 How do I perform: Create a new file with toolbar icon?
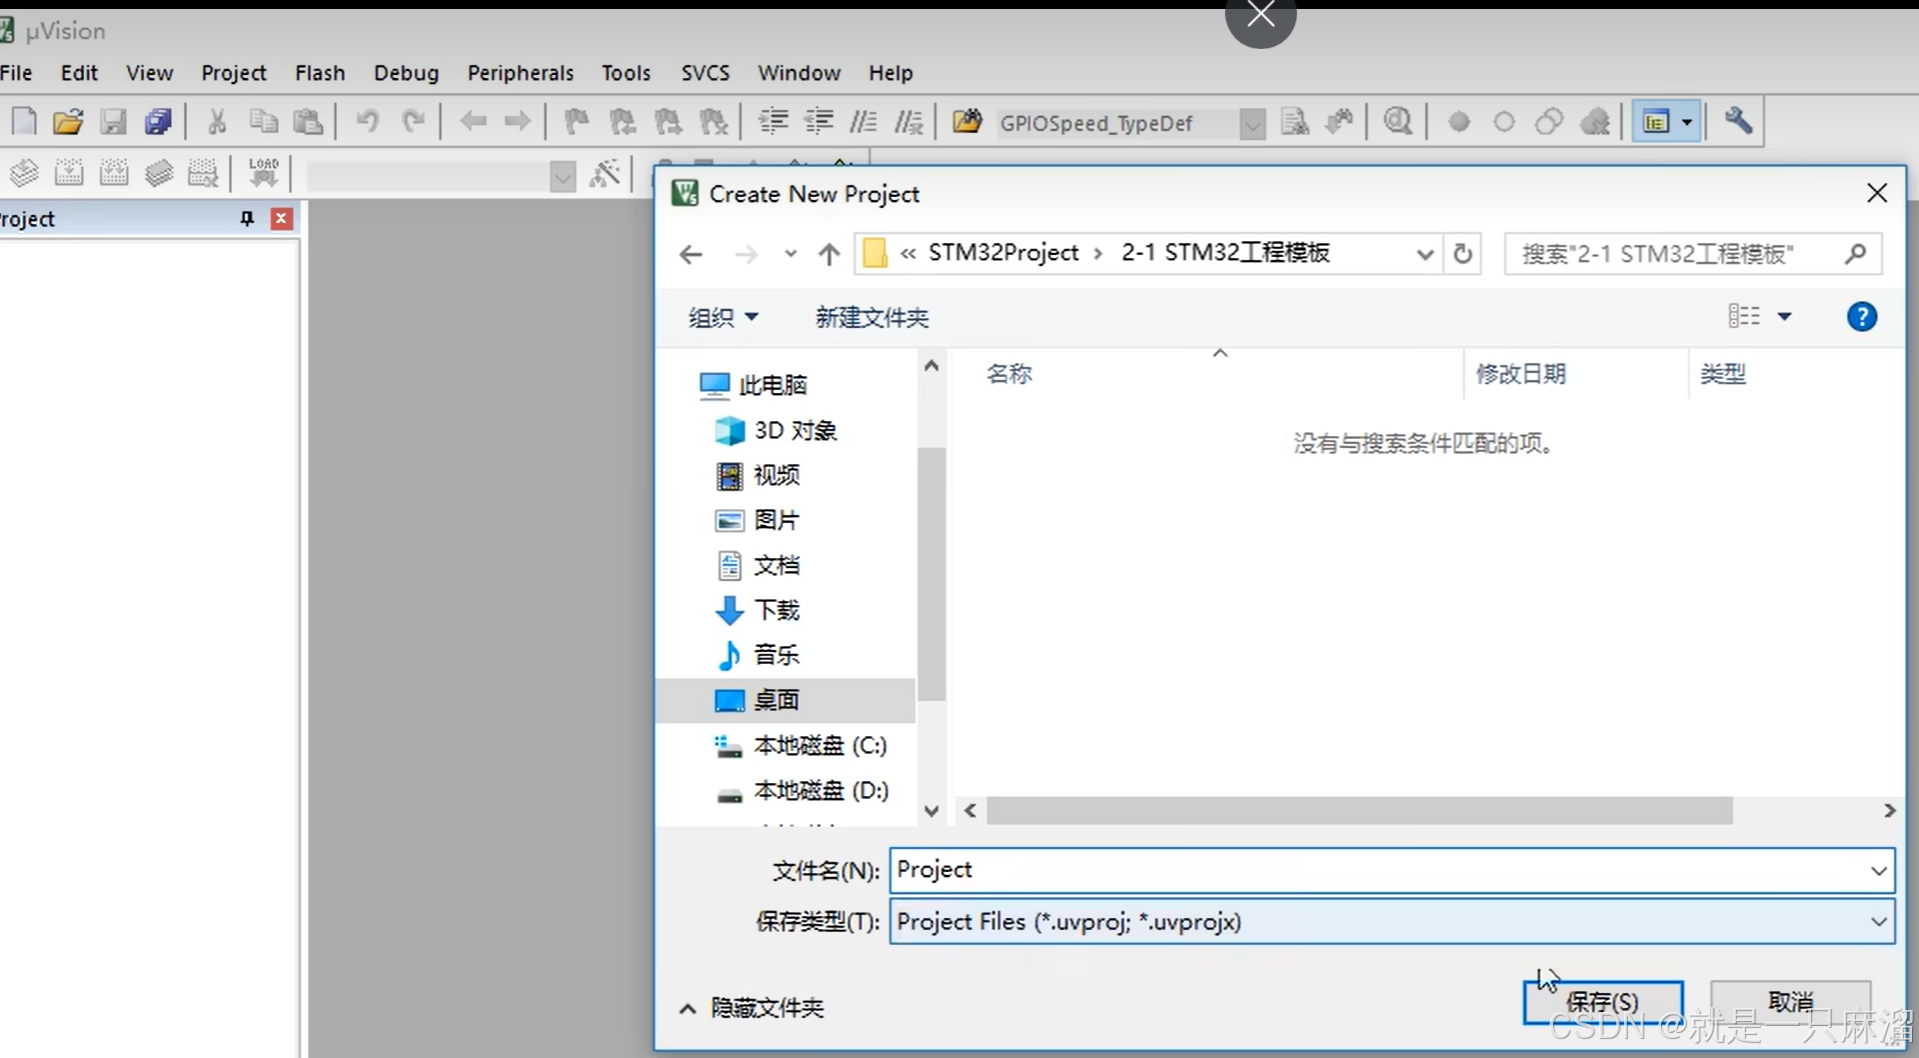click(24, 122)
